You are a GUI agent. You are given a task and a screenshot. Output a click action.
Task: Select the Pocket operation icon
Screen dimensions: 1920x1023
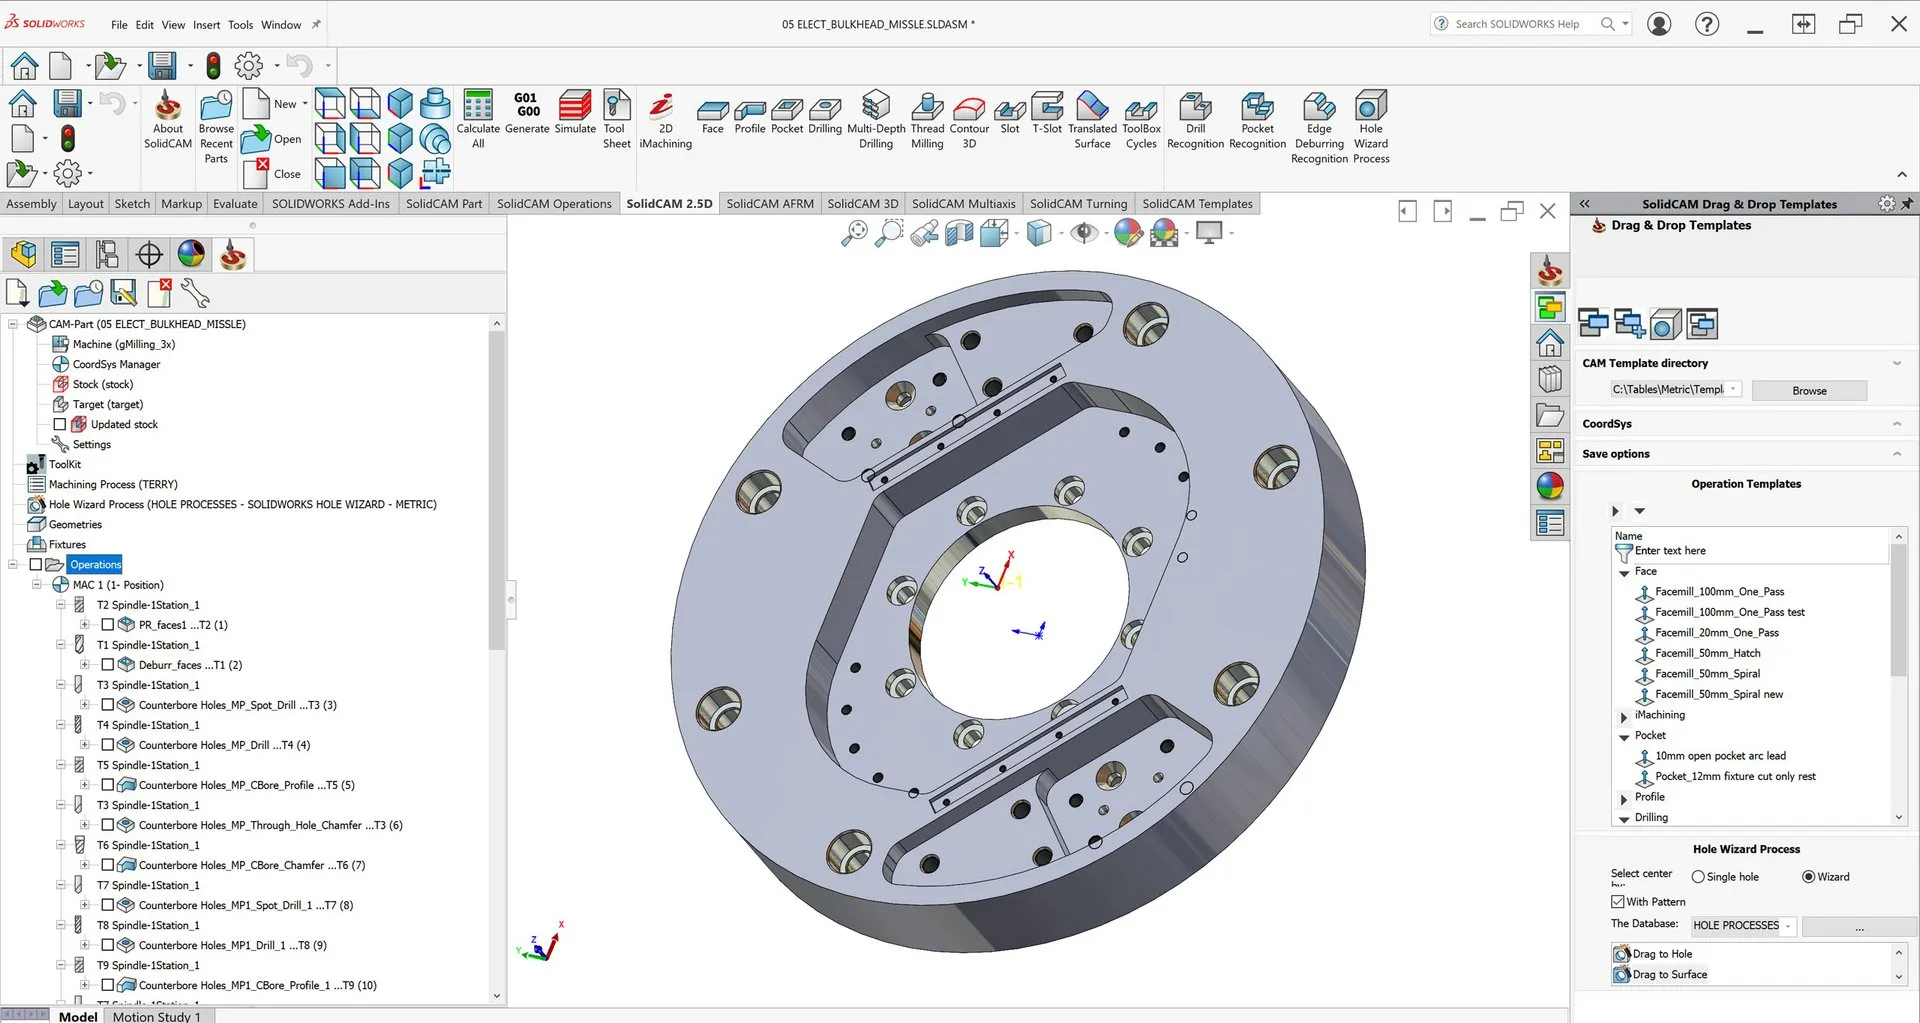click(x=787, y=109)
